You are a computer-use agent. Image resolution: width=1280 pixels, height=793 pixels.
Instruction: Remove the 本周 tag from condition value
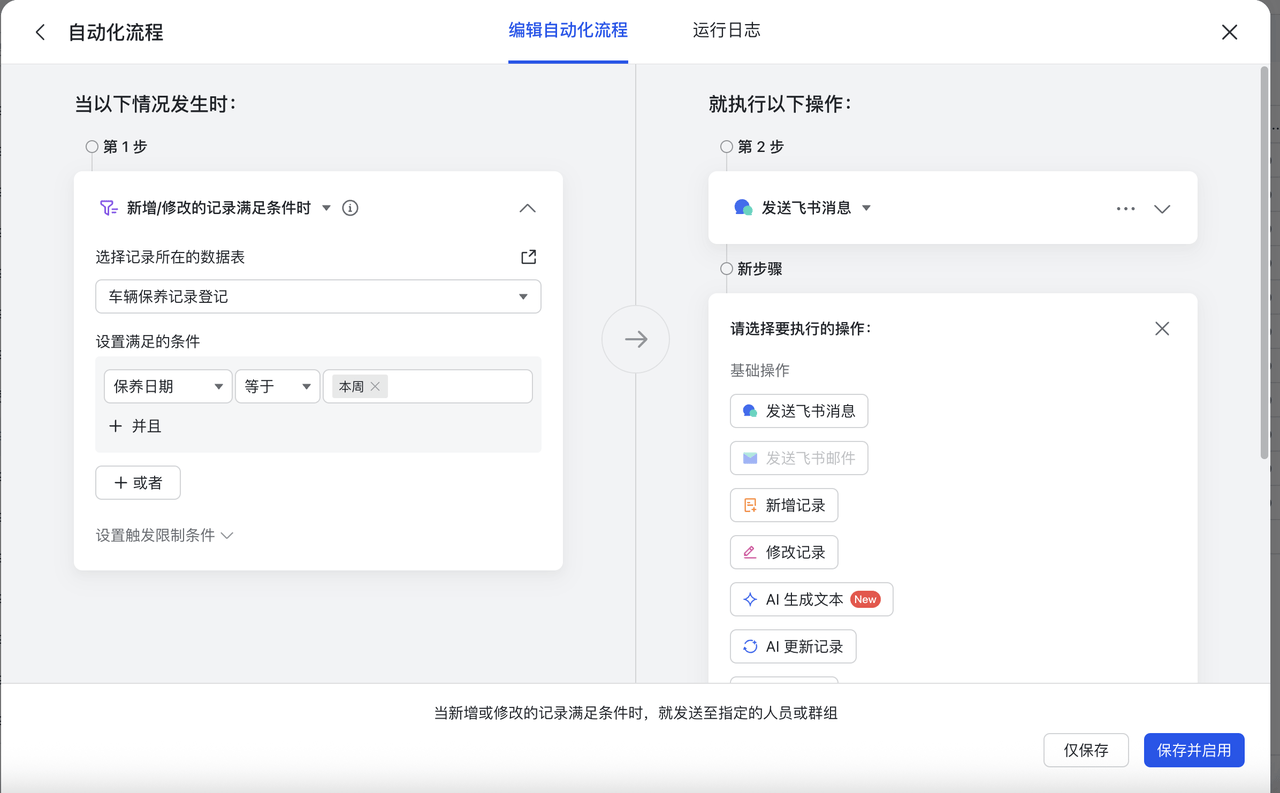tap(375, 386)
